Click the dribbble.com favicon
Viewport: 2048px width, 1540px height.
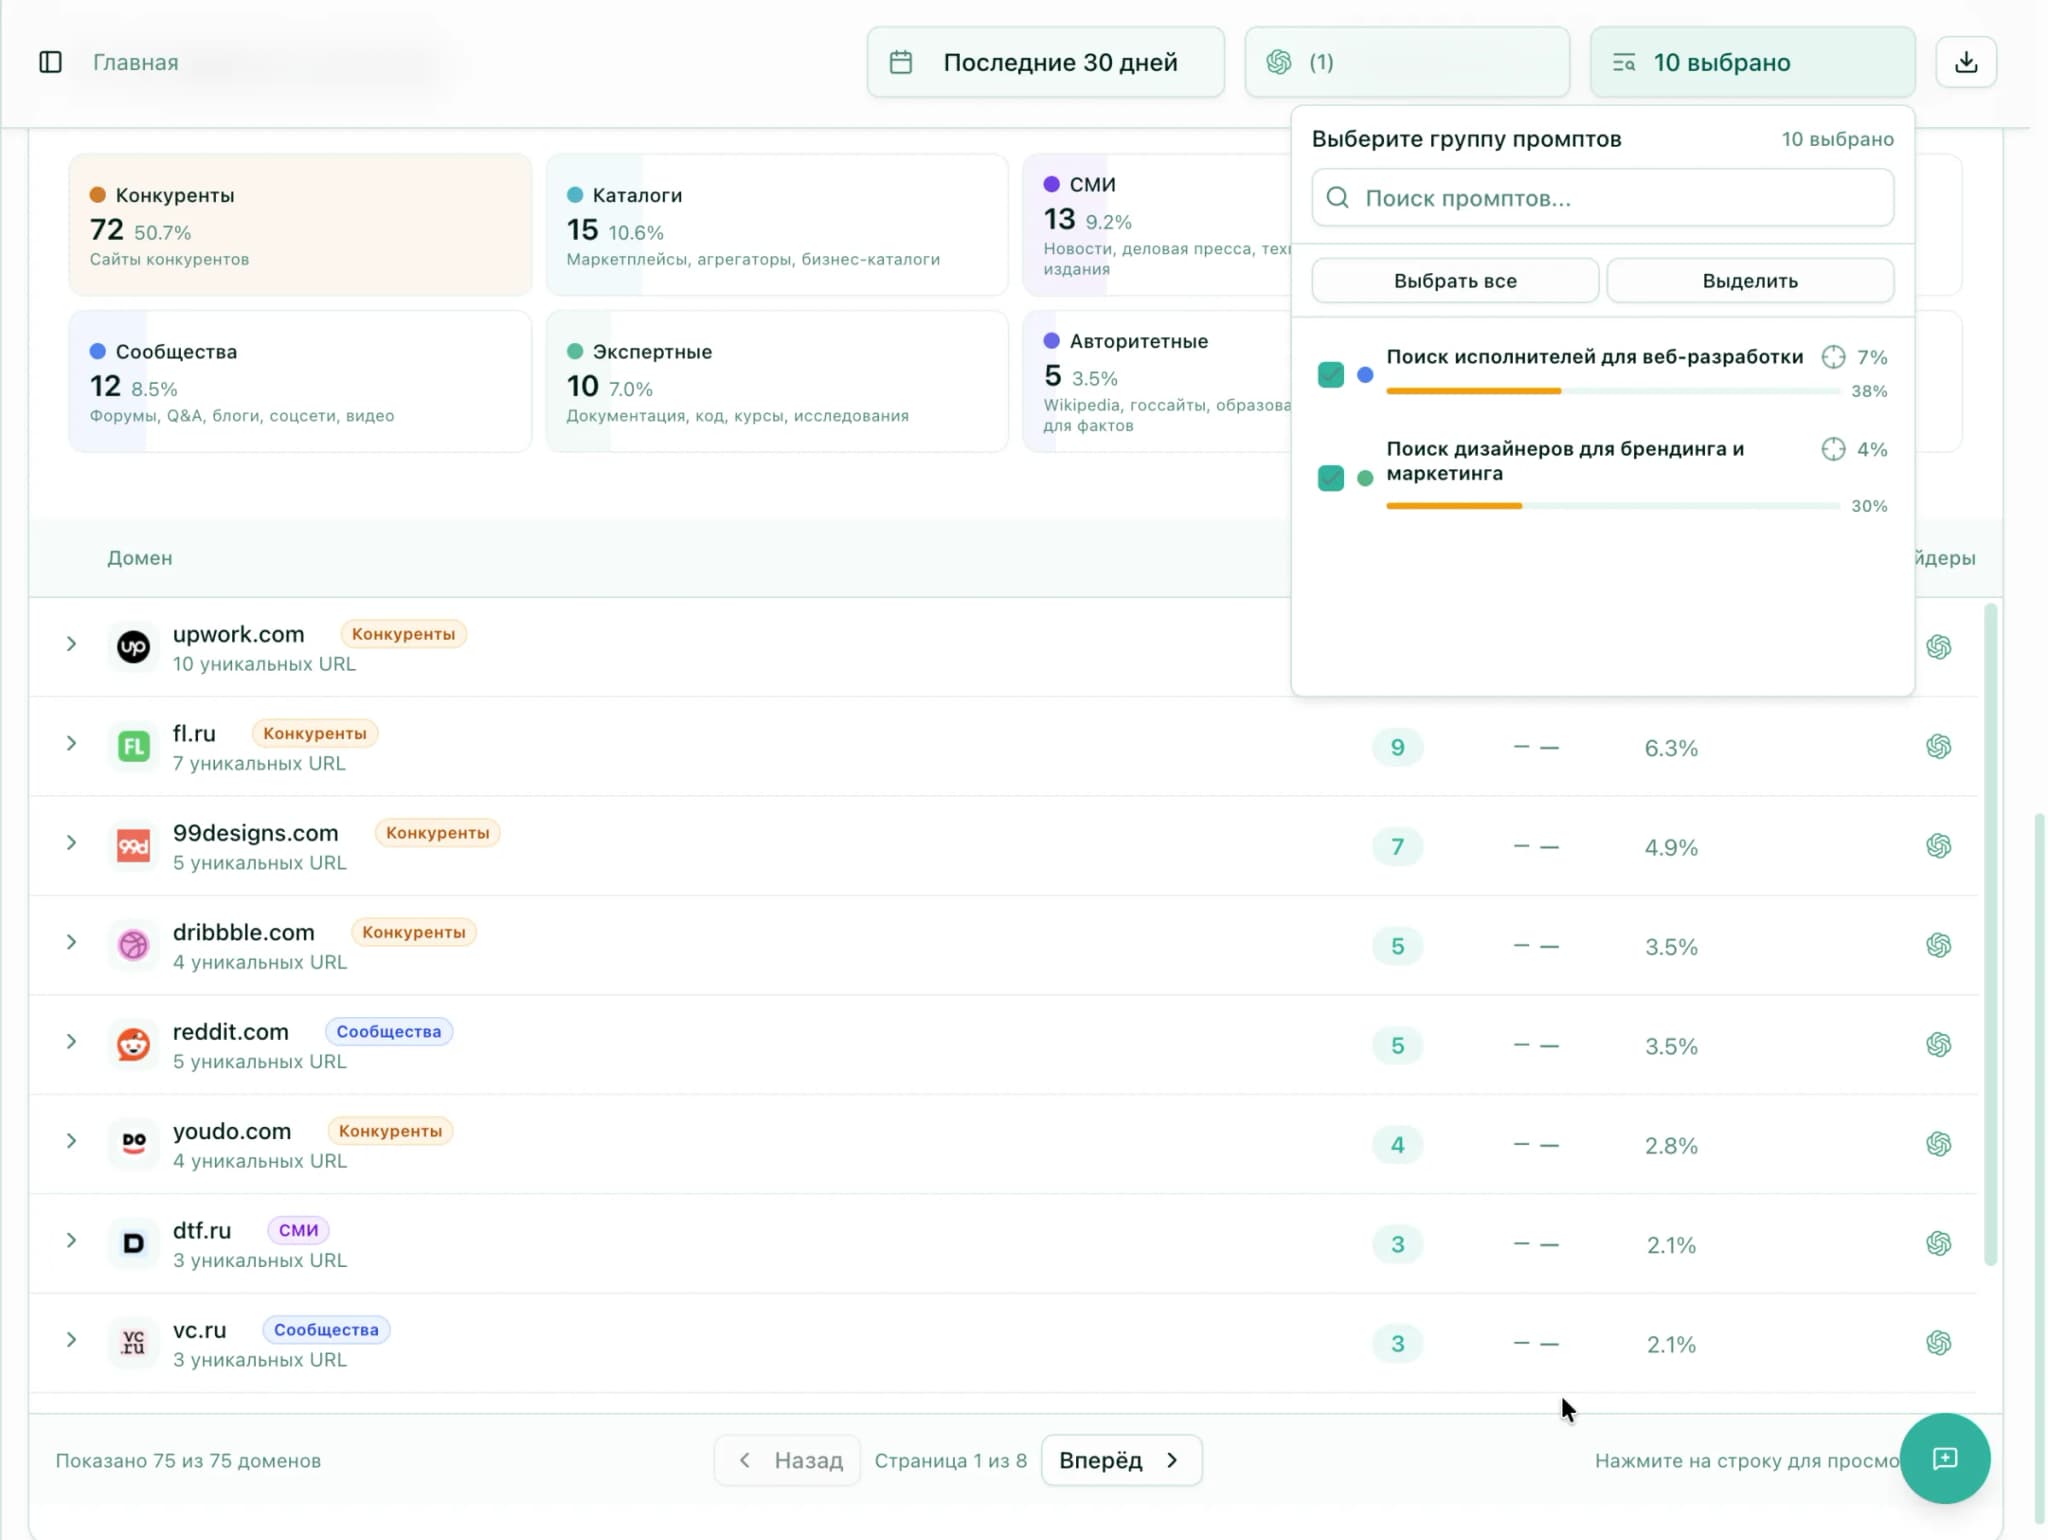coord(133,944)
